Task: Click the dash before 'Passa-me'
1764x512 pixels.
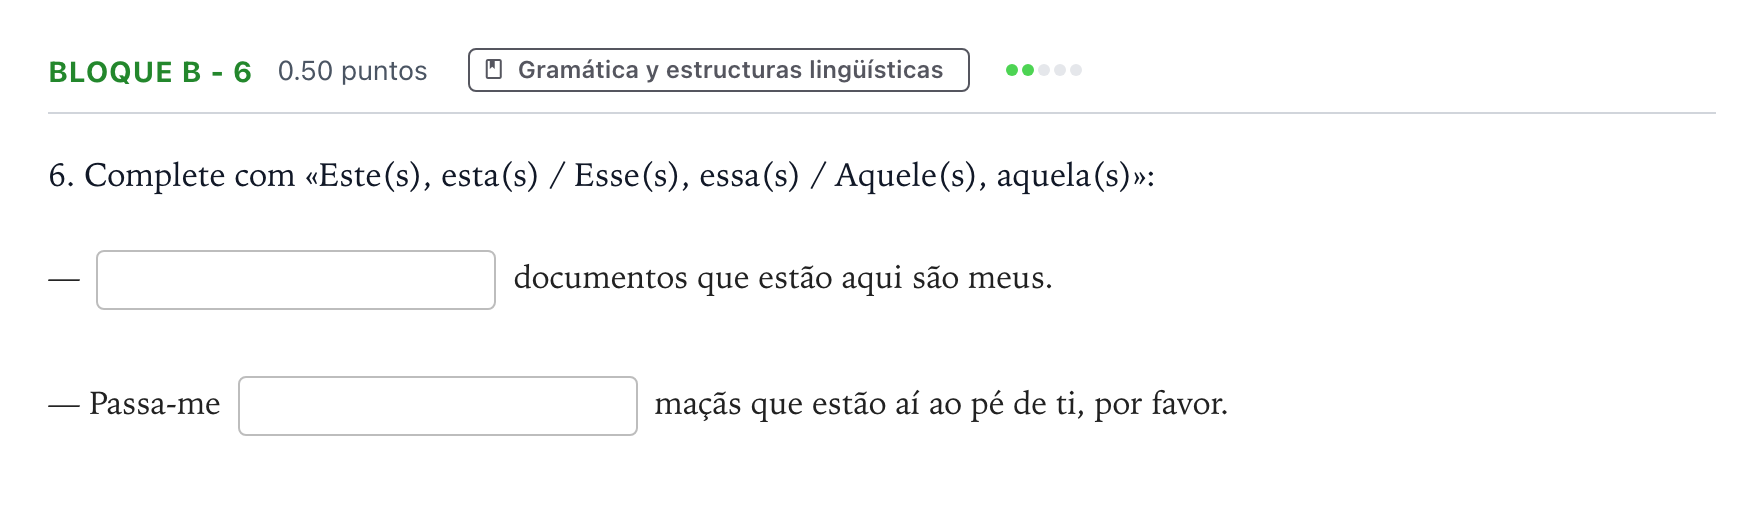Action: point(64,405)
